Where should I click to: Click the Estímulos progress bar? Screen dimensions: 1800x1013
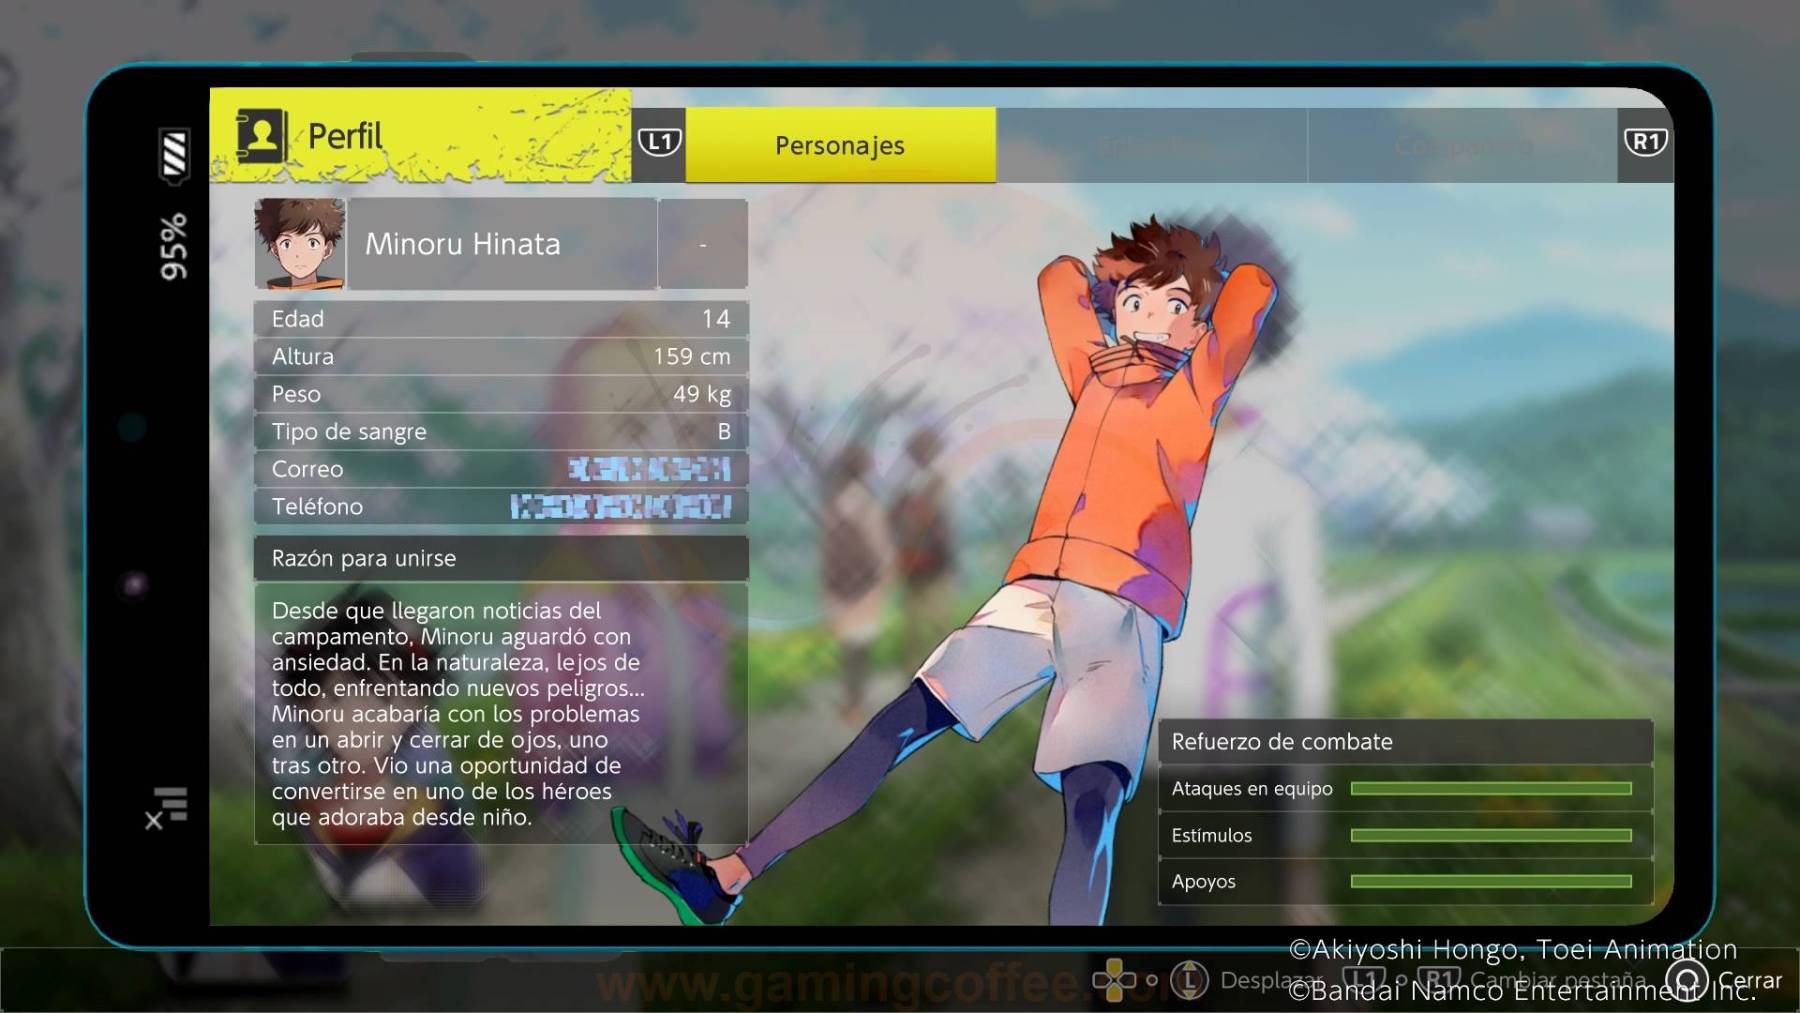[1491, 835]
